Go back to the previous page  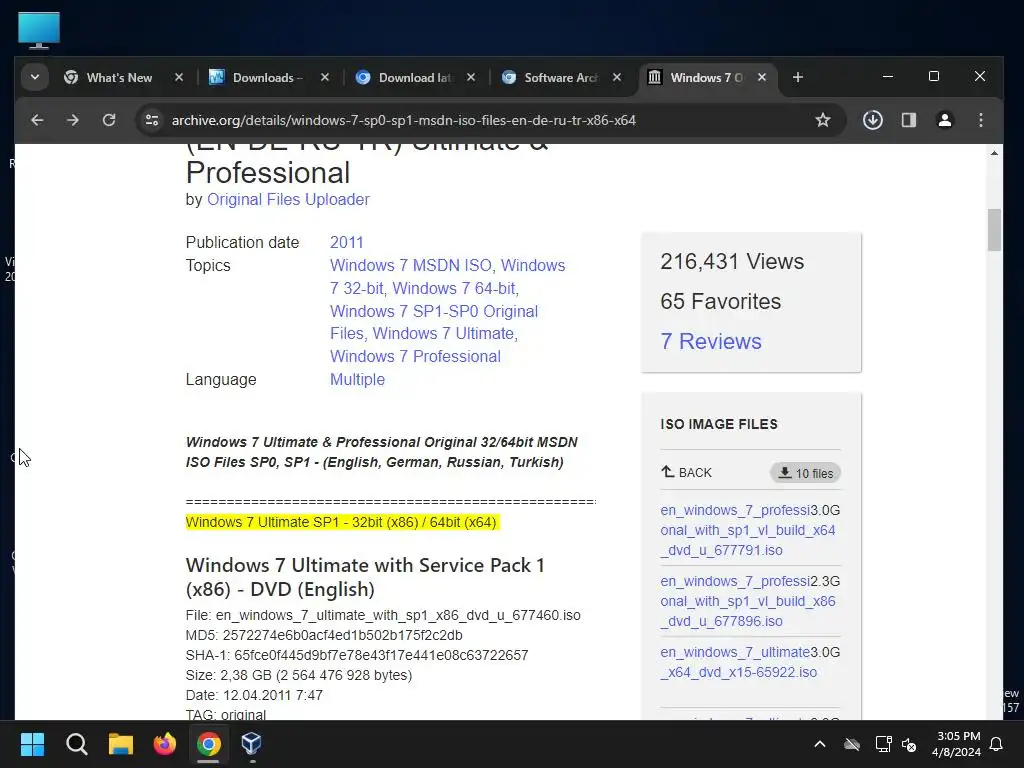(37, 120)
